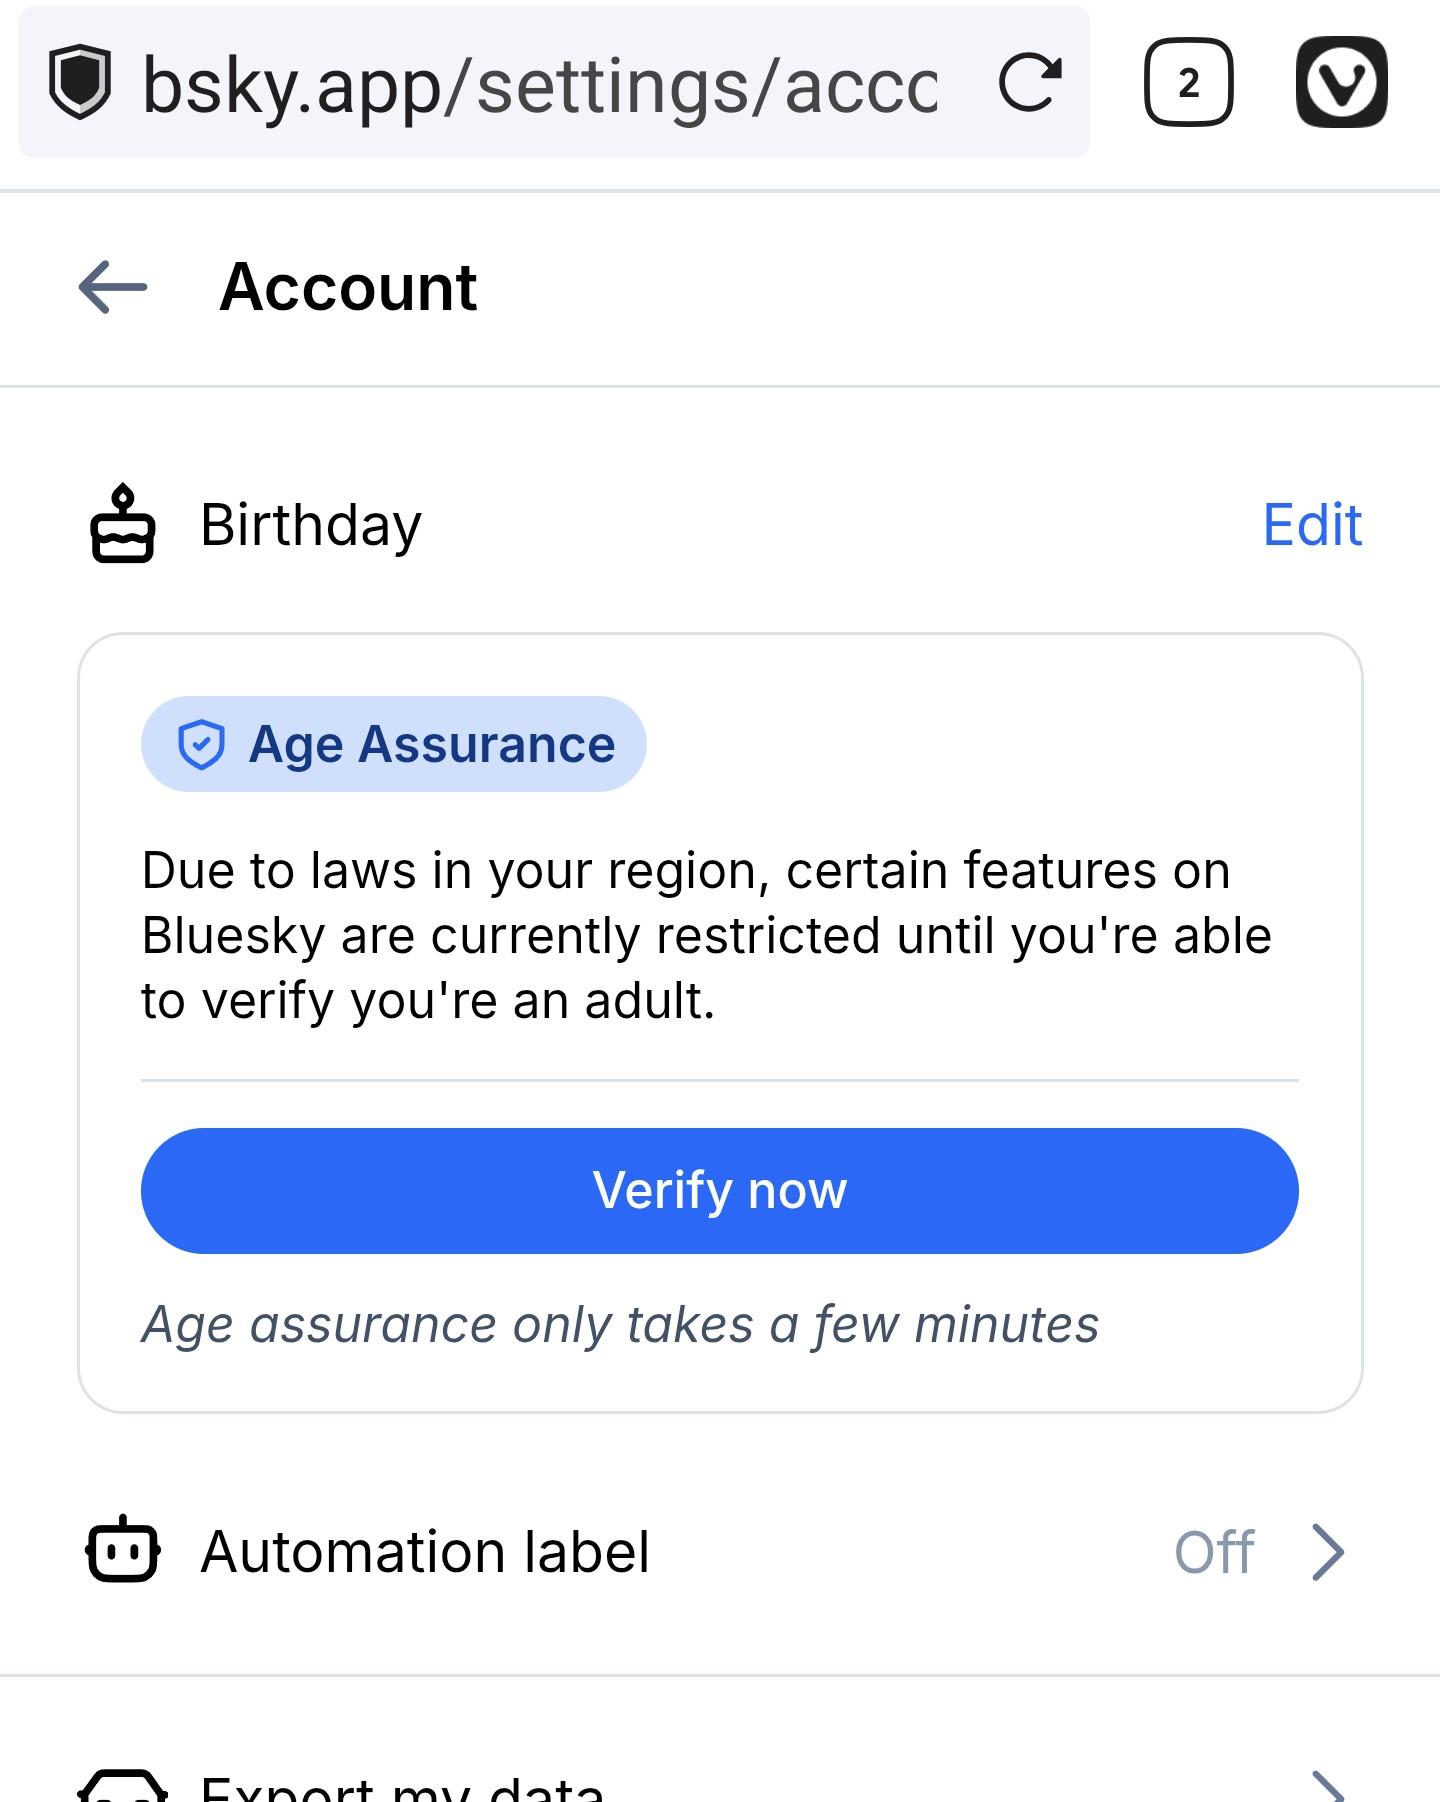
Task: Open the browser tab switcher showing 2
Action: 1190,82
